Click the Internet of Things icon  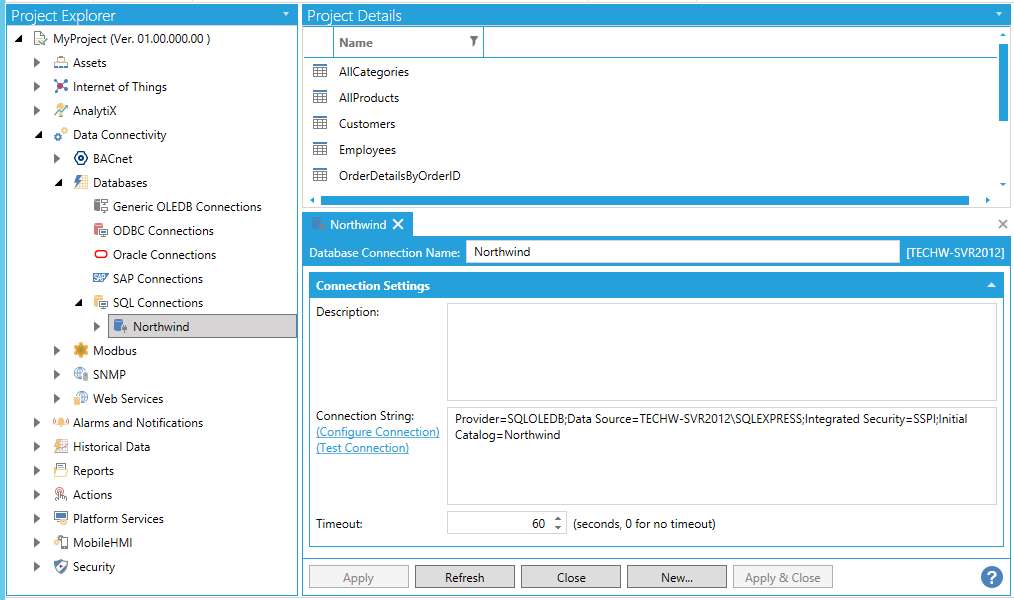pyautogui.click(x=61, y=87)
